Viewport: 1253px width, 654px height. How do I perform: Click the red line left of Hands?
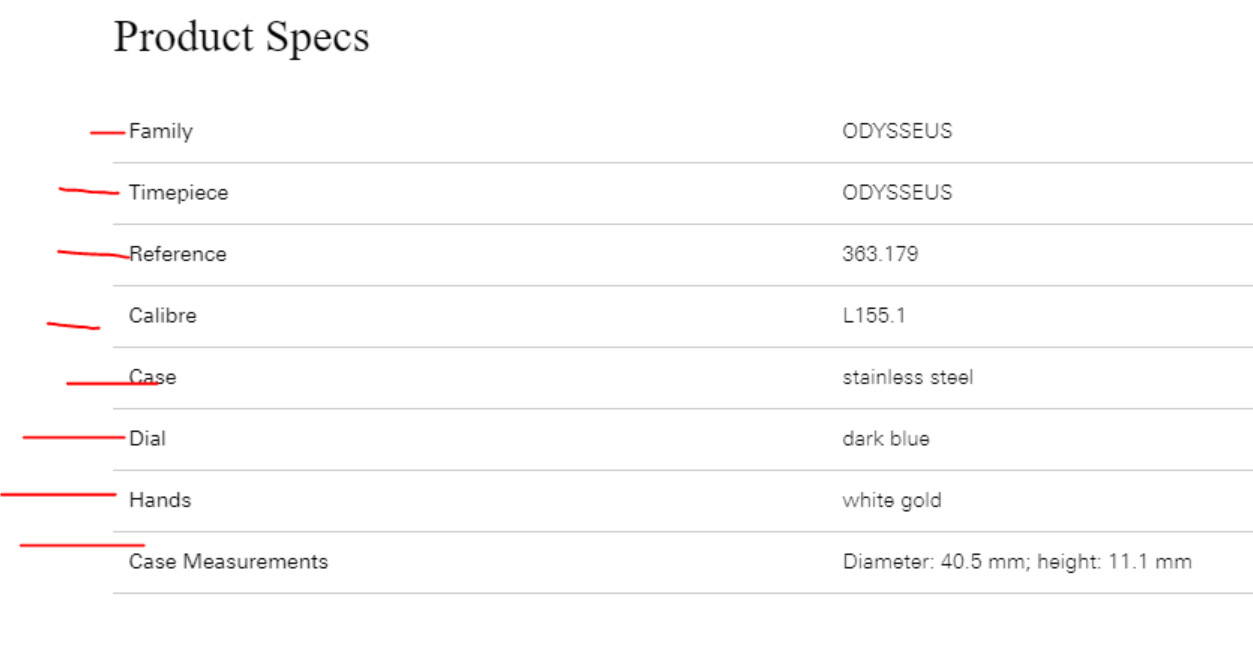(59, 494)
